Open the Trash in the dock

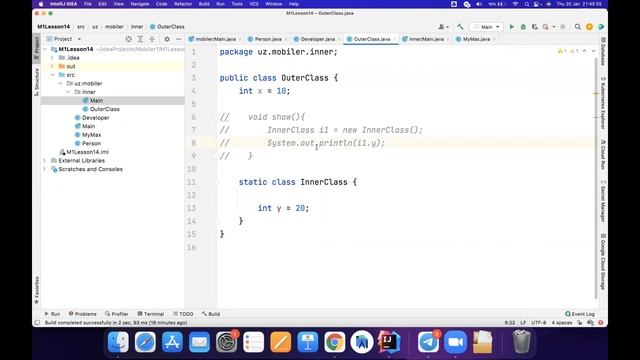[x=521, y=342]
